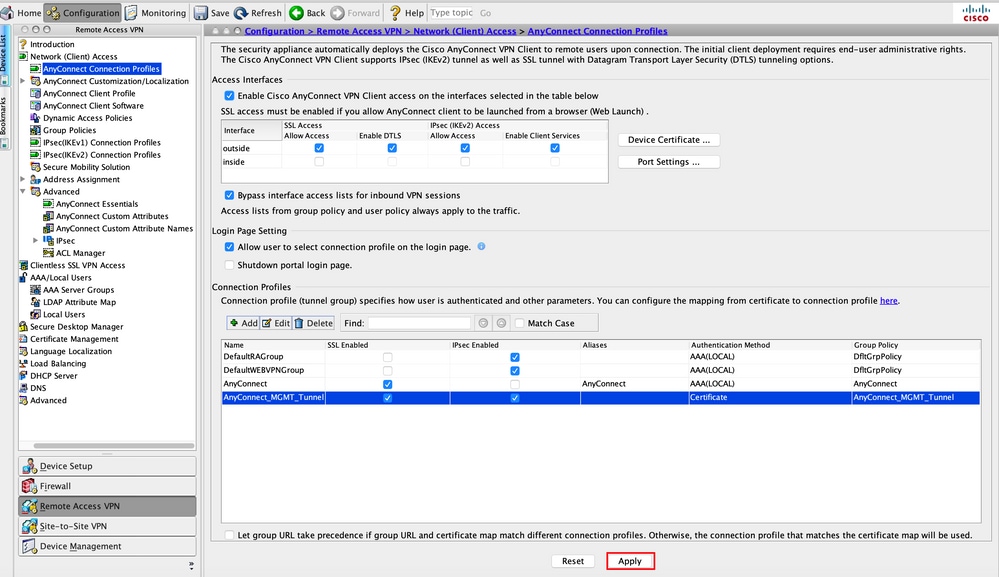
Task: Switch to Device Management panel
Action: tap(107, 546)
